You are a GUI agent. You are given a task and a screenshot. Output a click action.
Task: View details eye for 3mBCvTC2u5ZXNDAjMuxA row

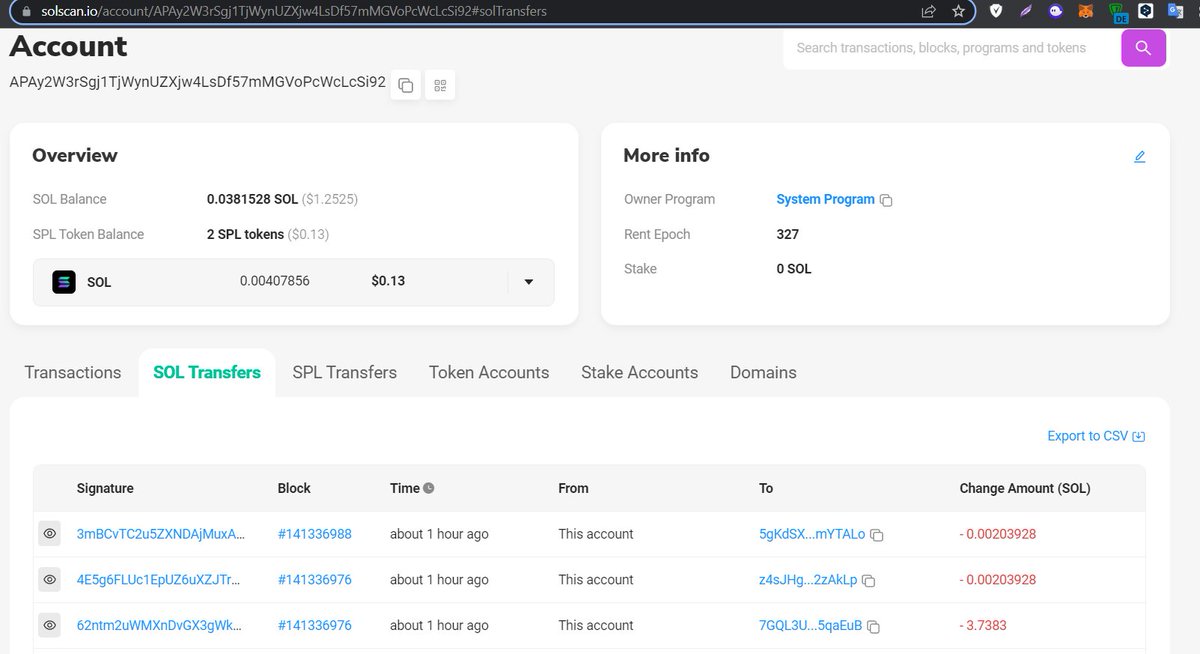pos(49,534)
